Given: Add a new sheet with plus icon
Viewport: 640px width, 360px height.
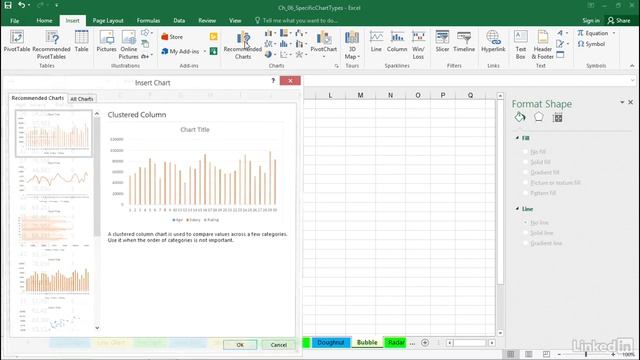Looking at the screenshot, I should [x=425, y=343].
